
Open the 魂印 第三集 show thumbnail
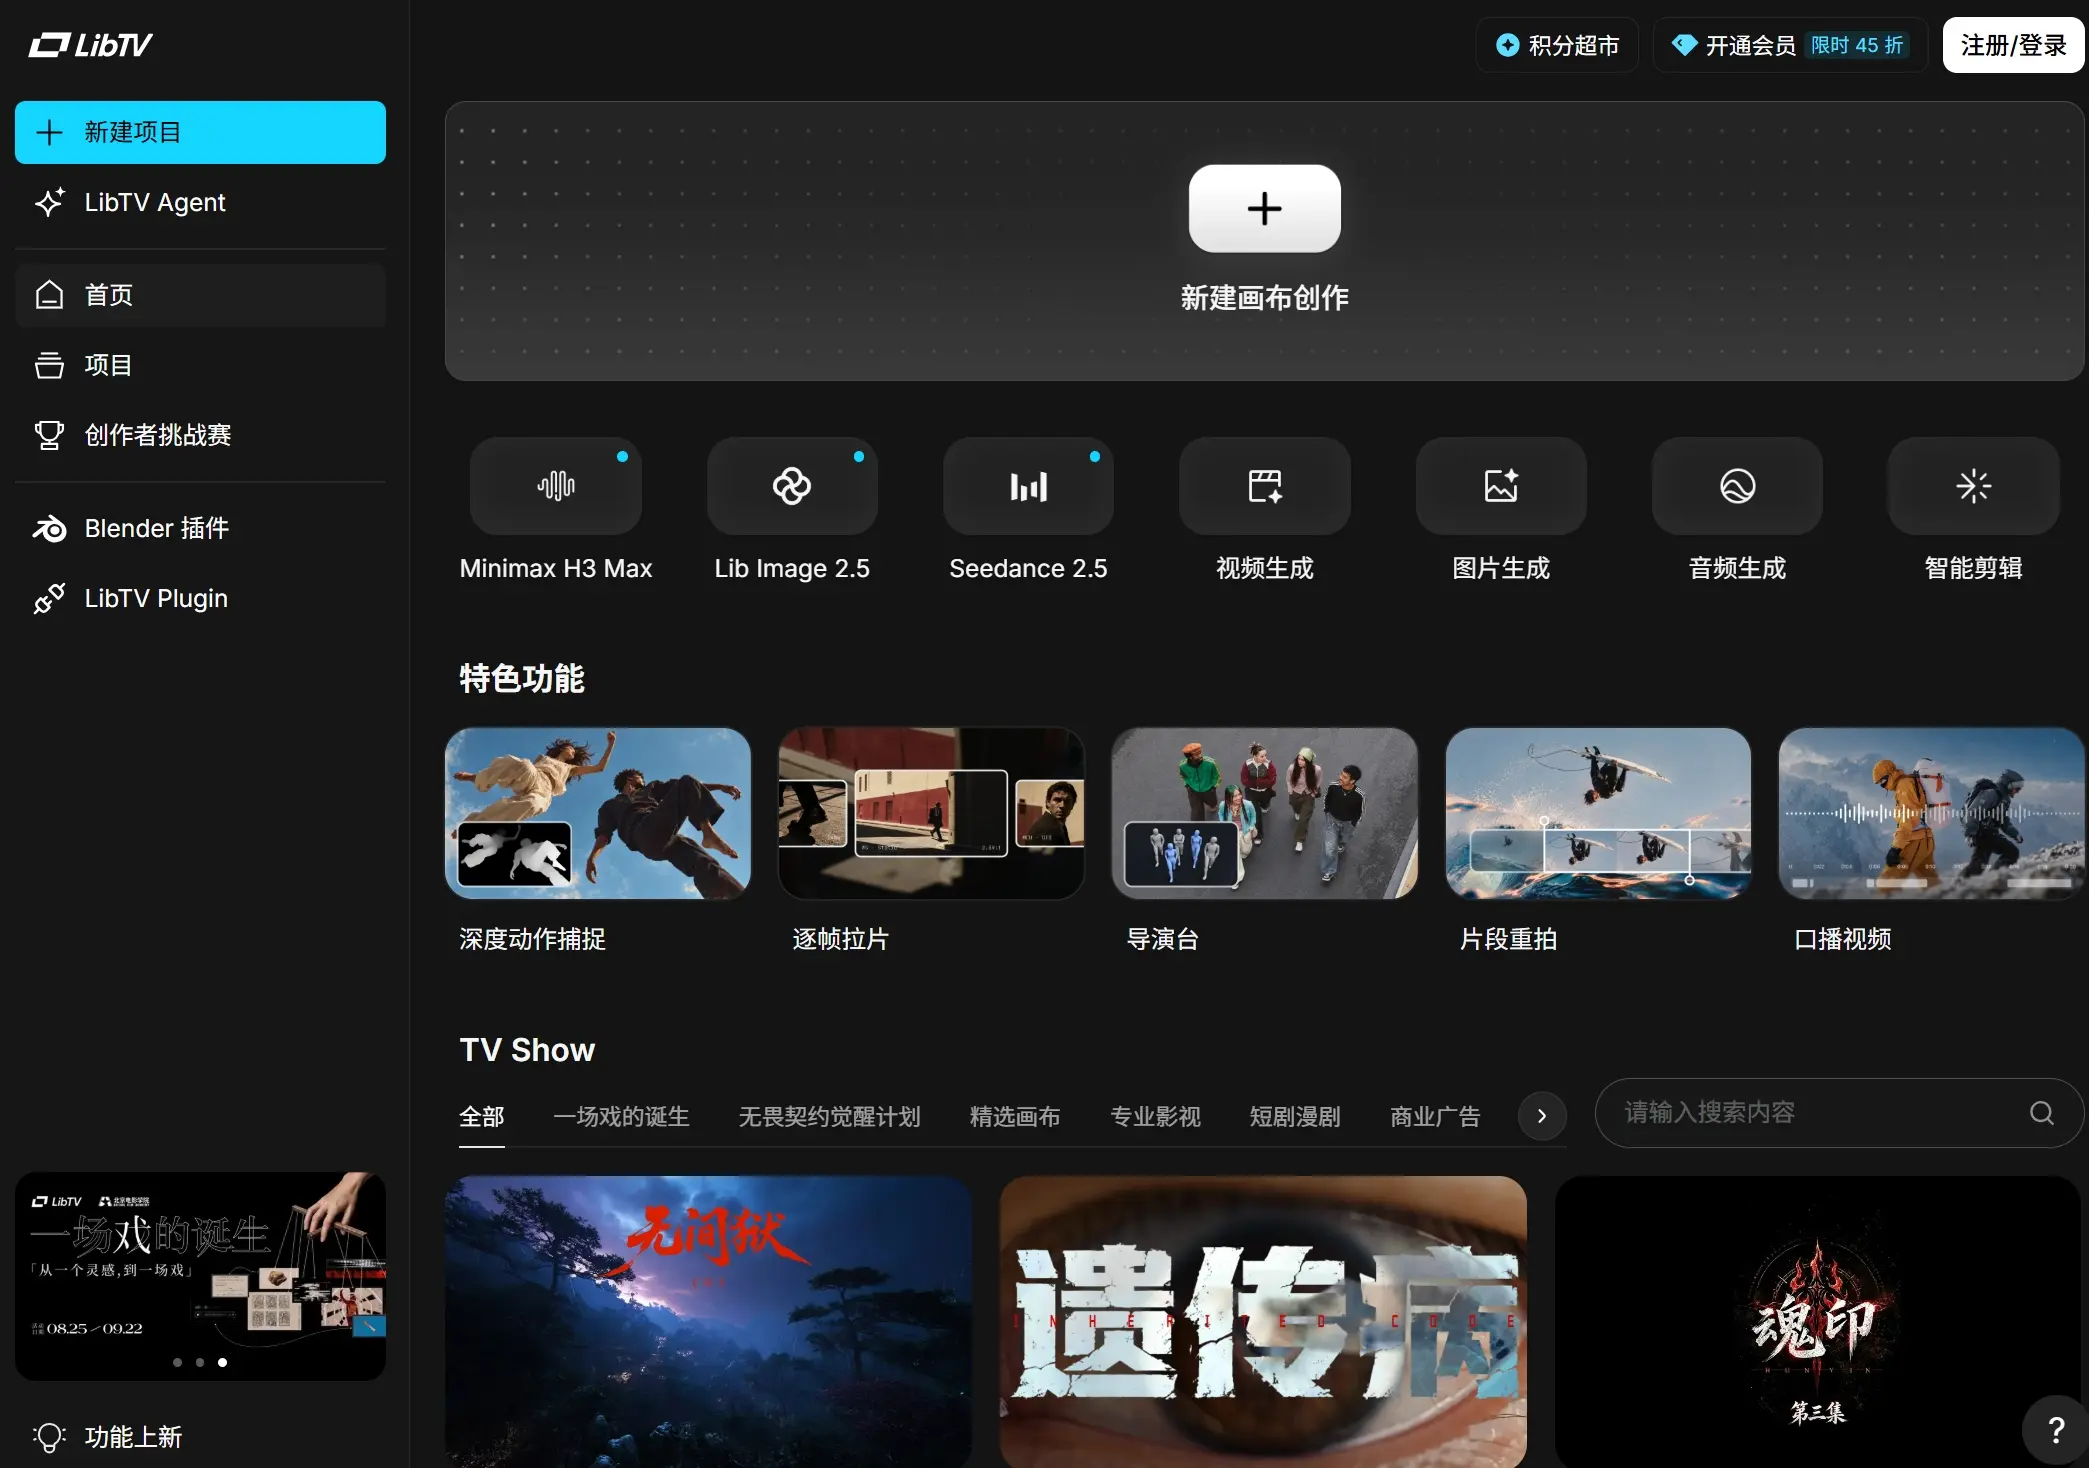1818,1322
